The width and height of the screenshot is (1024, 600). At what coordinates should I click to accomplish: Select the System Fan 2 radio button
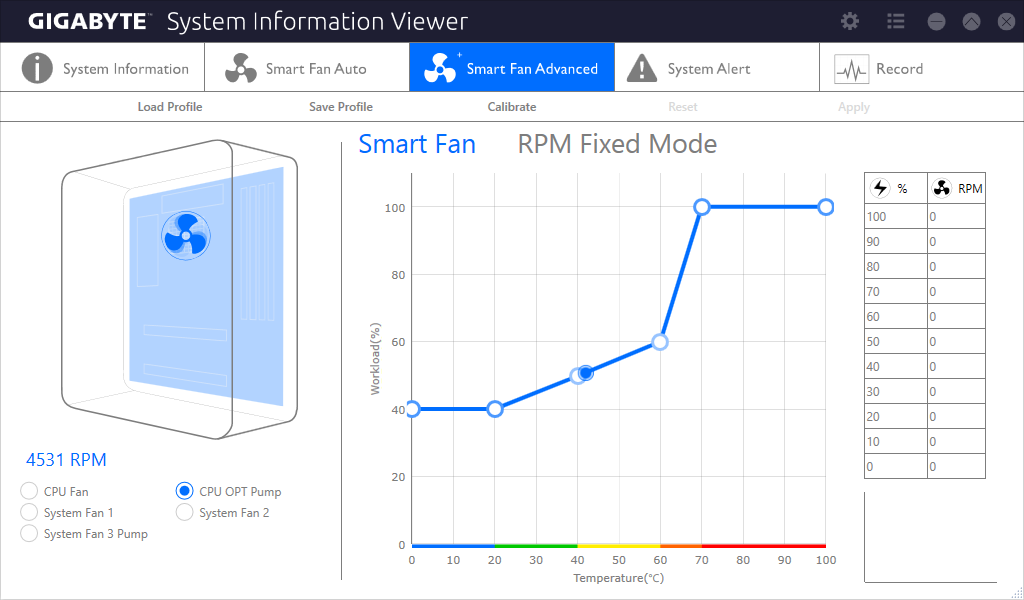click(185, 512)
